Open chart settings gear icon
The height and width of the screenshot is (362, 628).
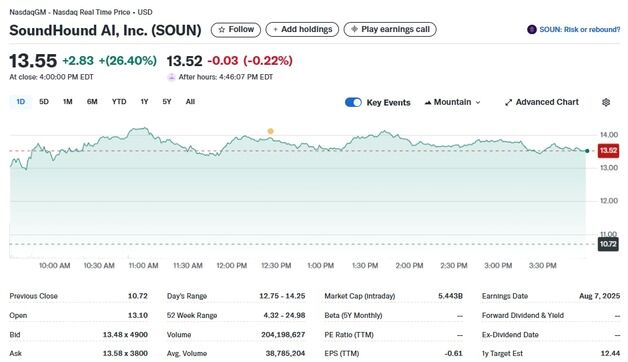pos(606,102)
